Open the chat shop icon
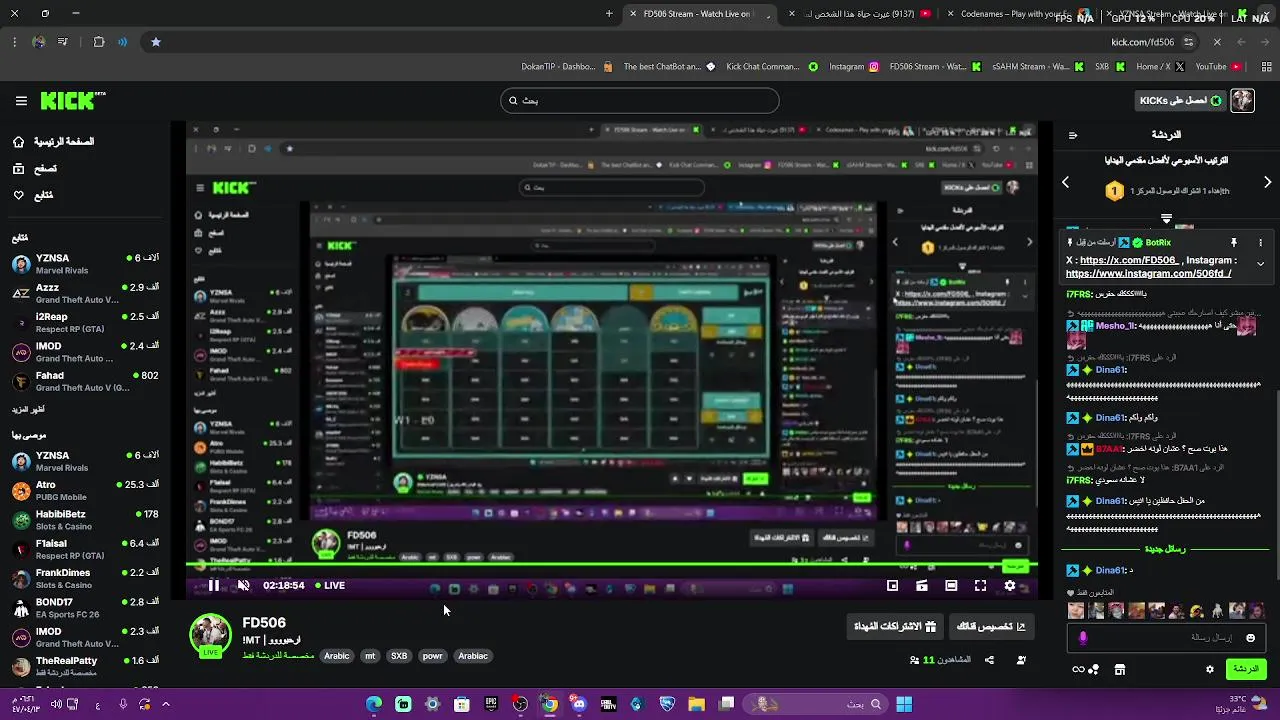Viewport: 1280px width, 720px height. [x=1120, y=670]
